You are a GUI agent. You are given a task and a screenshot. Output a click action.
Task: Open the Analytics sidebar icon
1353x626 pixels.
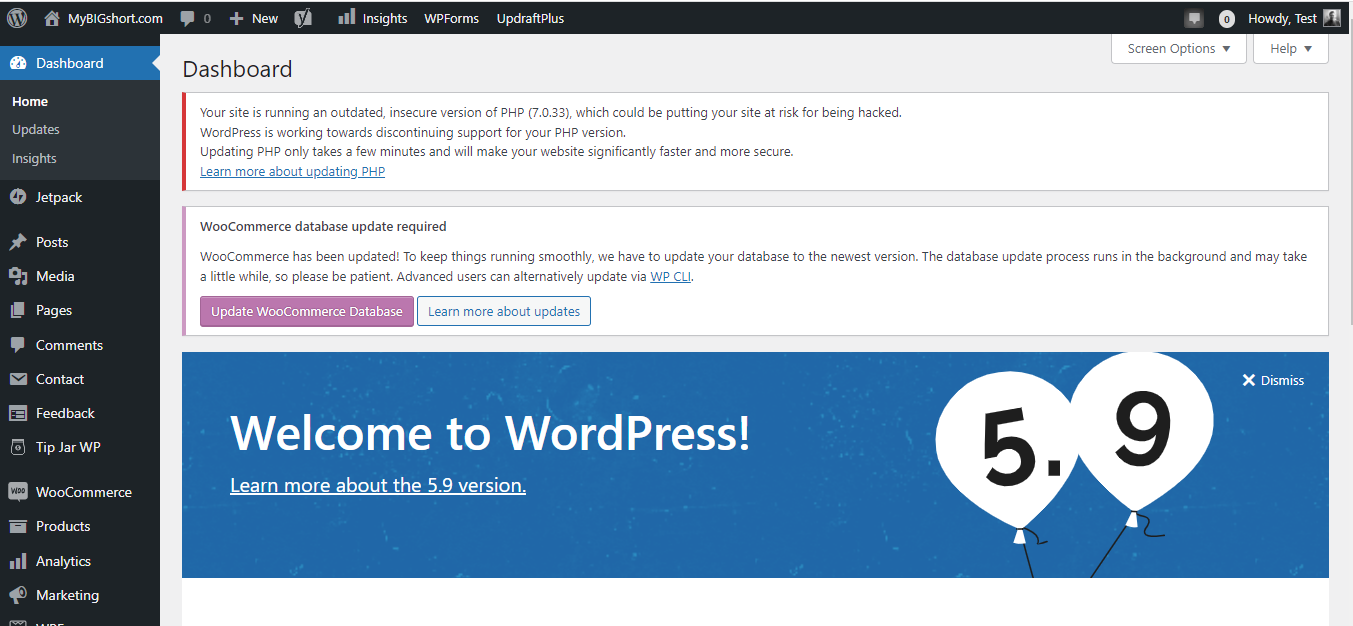(20, 561)
